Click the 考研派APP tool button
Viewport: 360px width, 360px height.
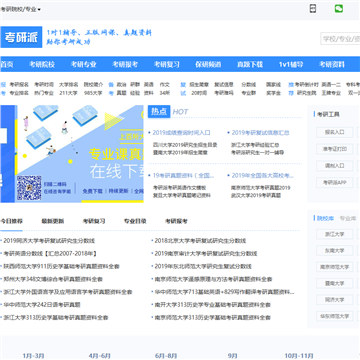point(335,182)
